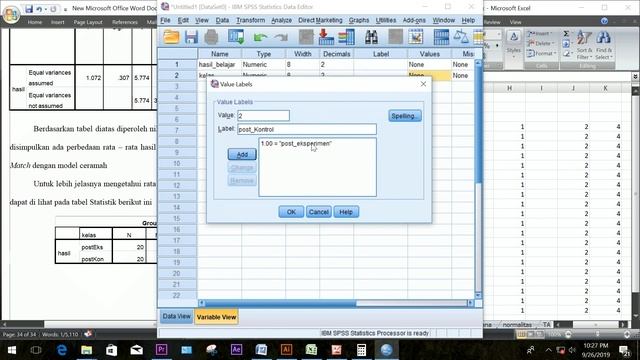Click Help in Value Labels dialog
The height and width of the screenshot is (360, 640).
pyautogui.click(x=346, y=212)
